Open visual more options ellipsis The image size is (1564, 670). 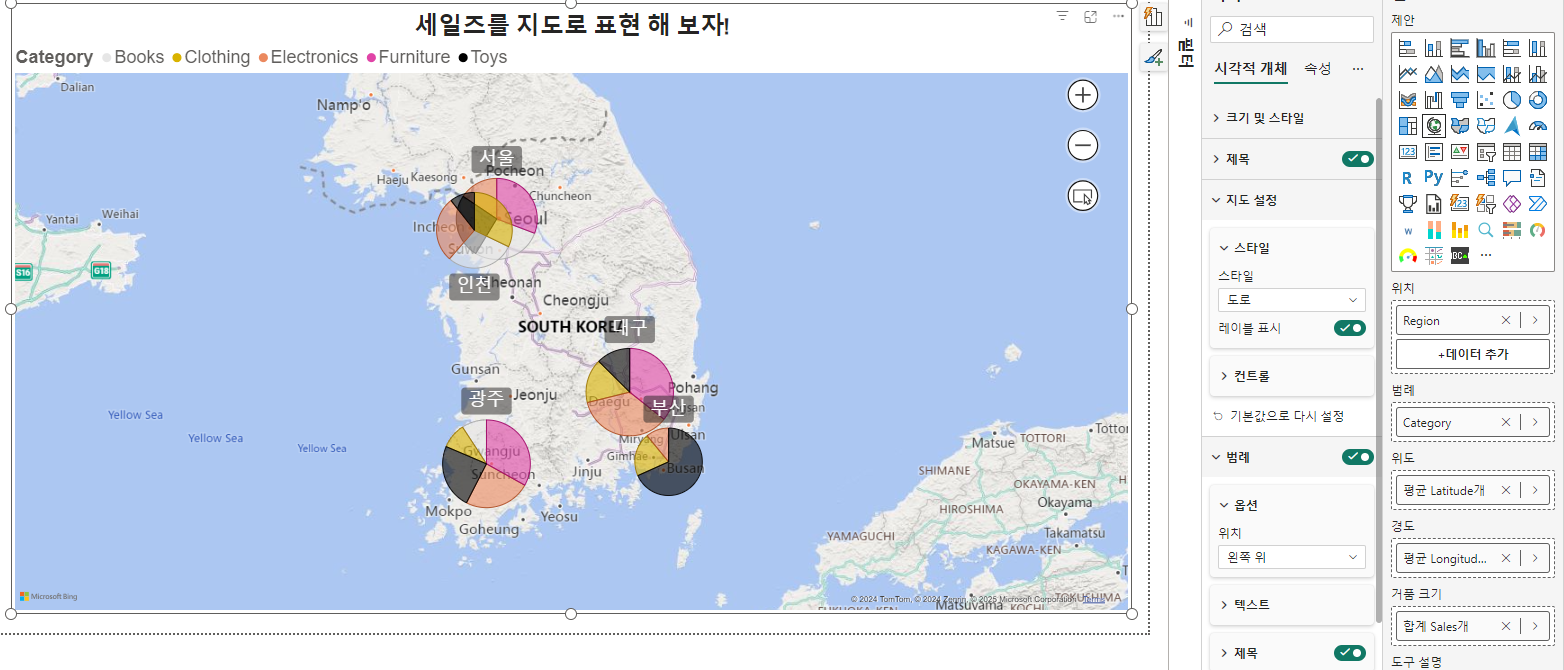1119,17
